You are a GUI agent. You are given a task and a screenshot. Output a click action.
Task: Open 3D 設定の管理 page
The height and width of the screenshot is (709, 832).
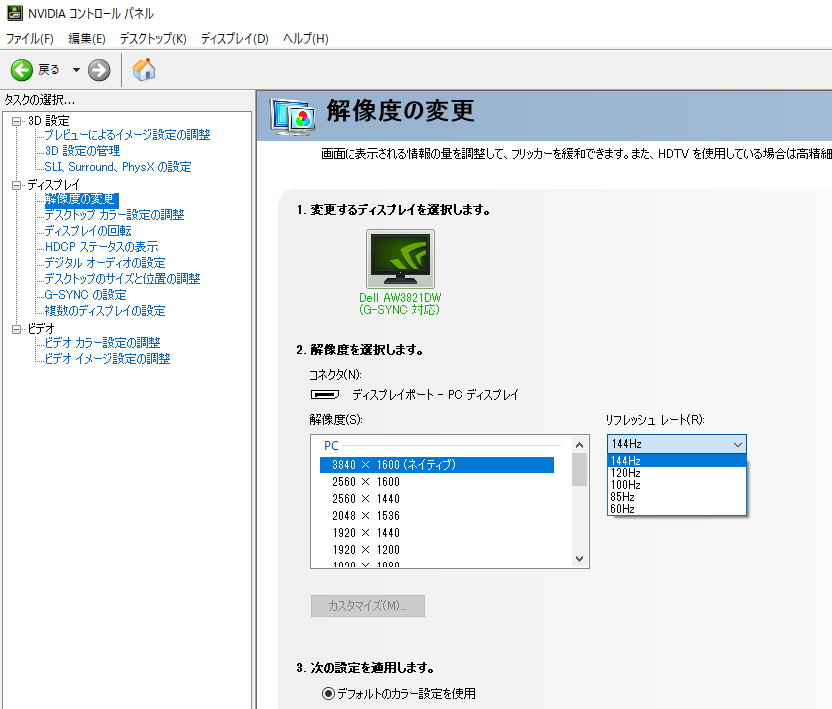(82, 151)
